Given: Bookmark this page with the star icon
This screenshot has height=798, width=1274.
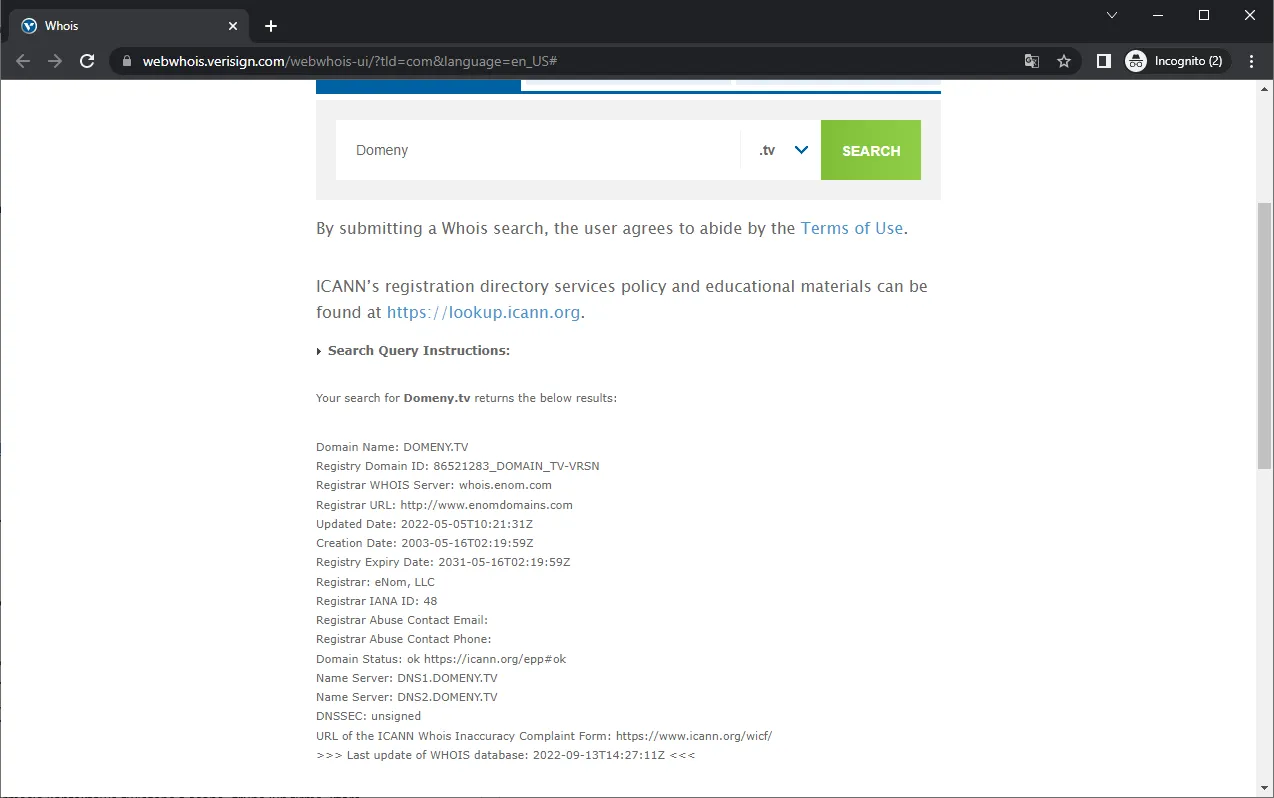Looking at the screenshot, I should click(1063, 61).
